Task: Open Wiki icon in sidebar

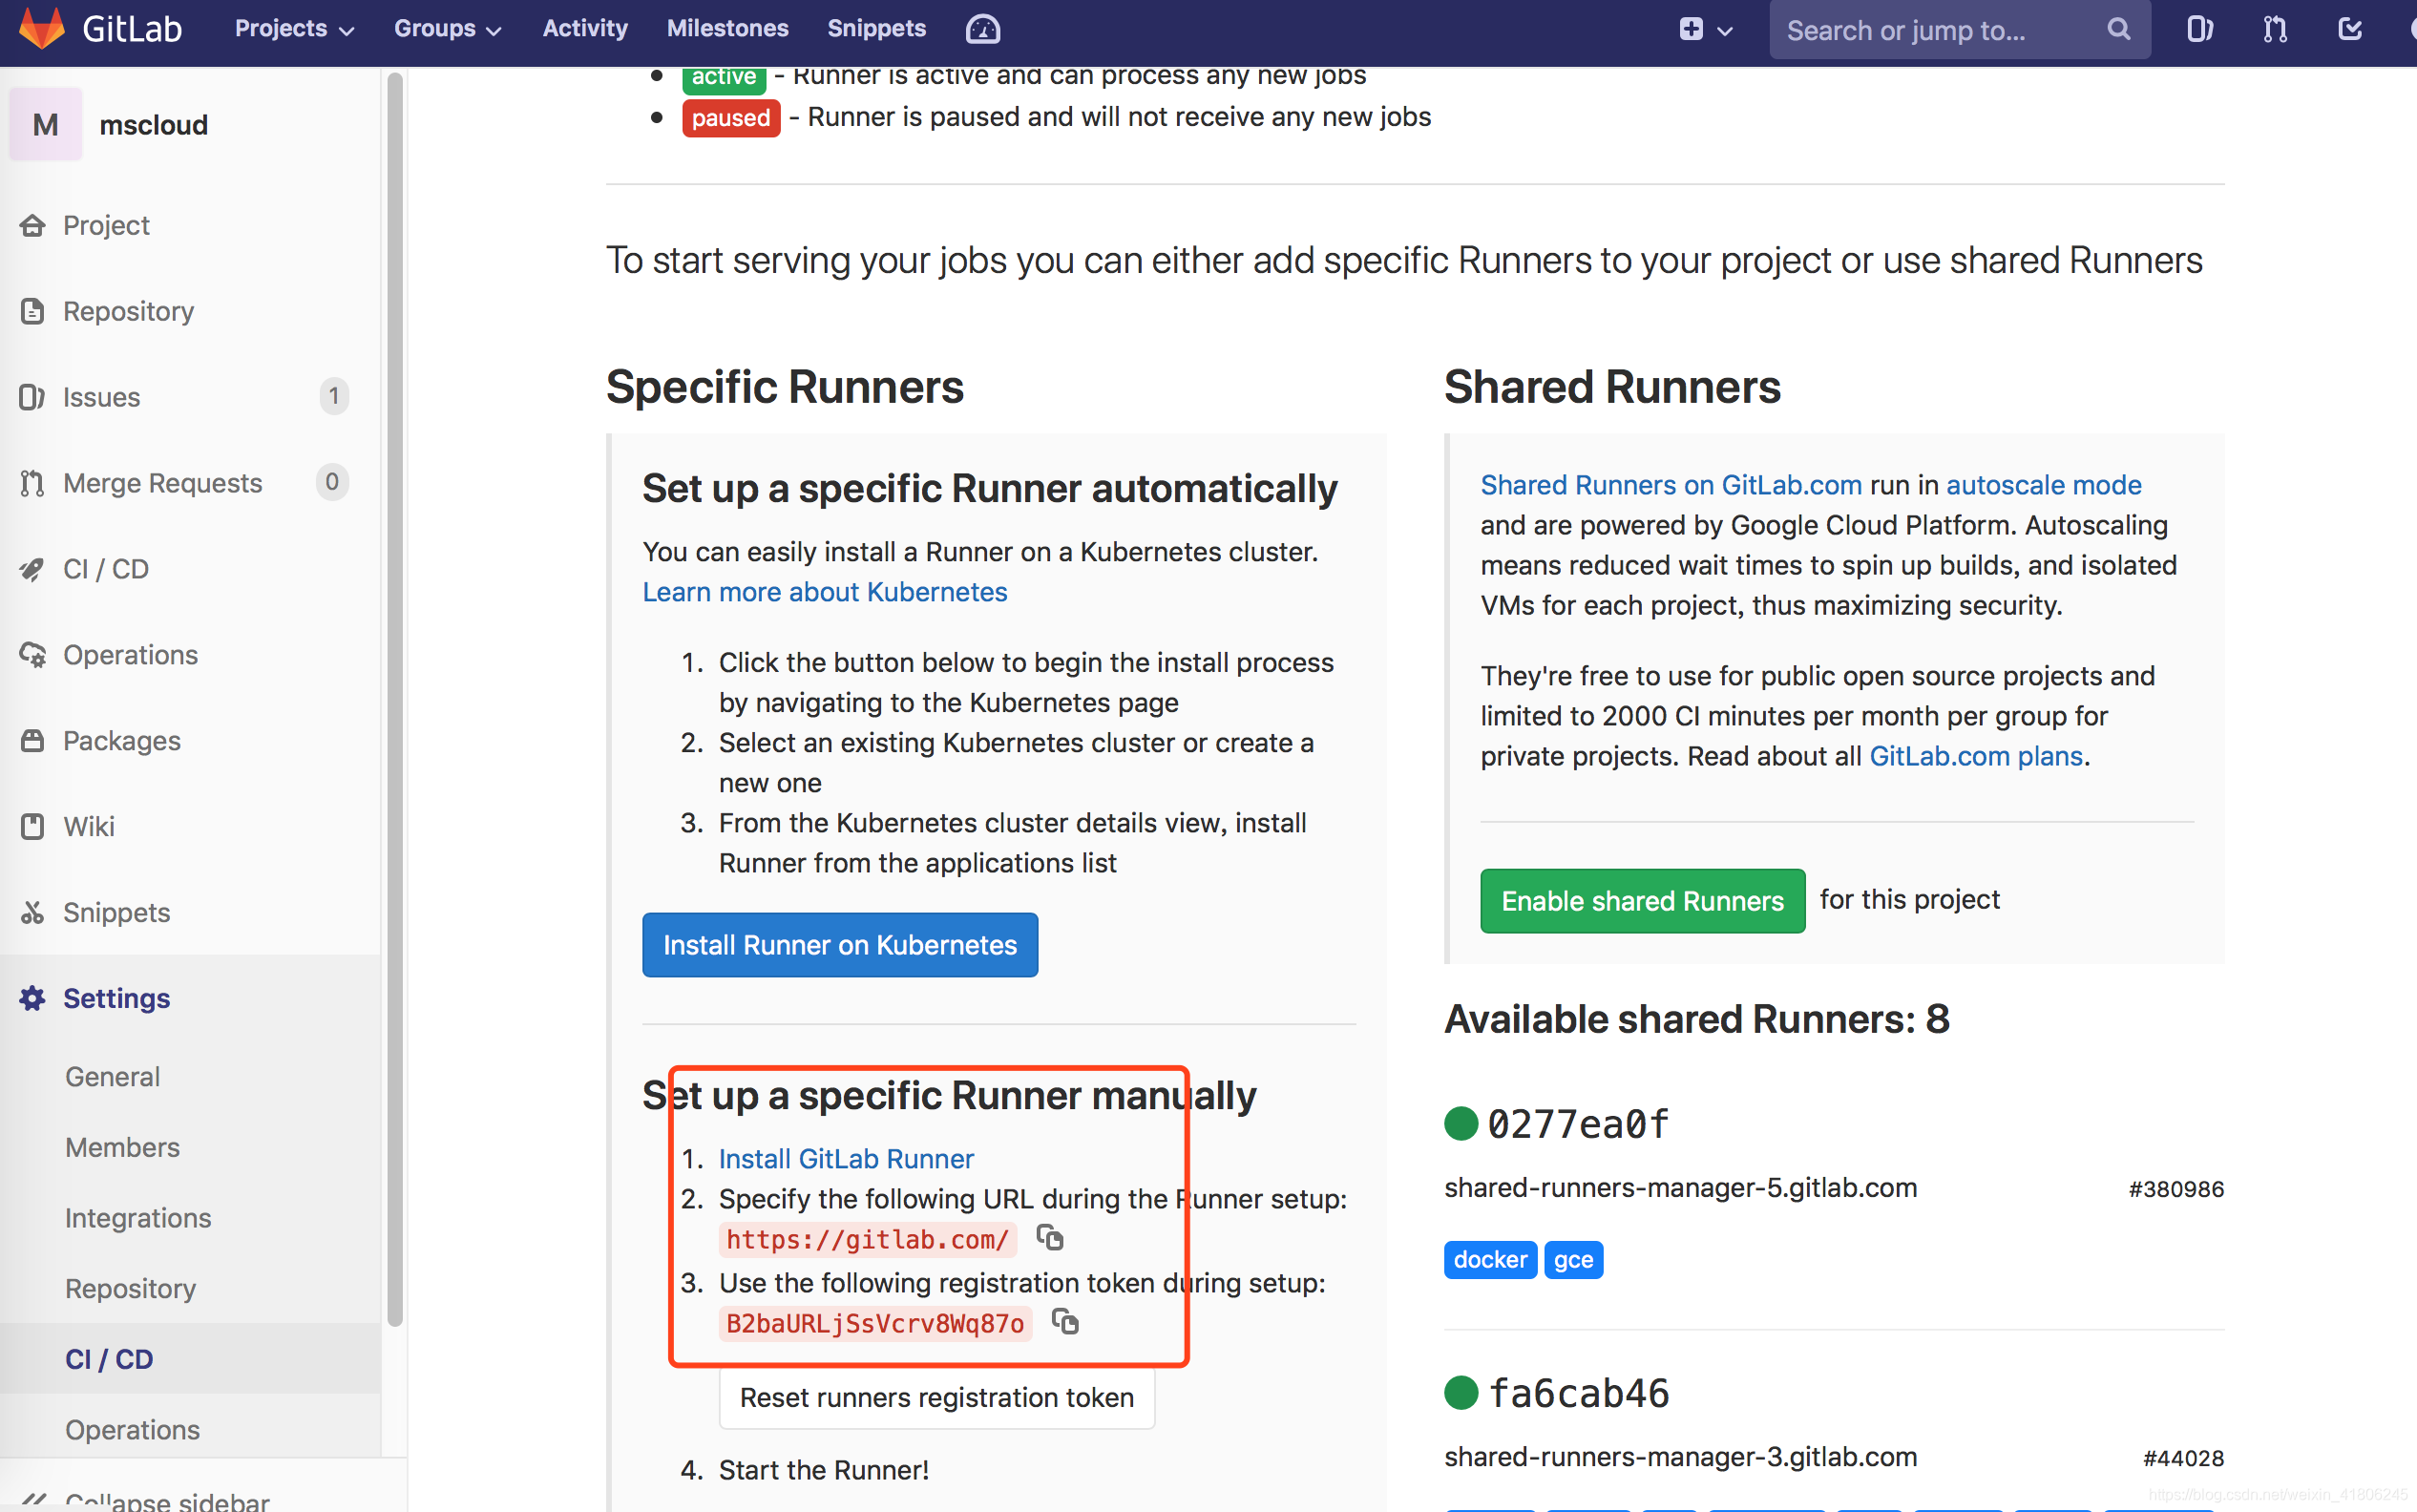Action: [32, 827]
